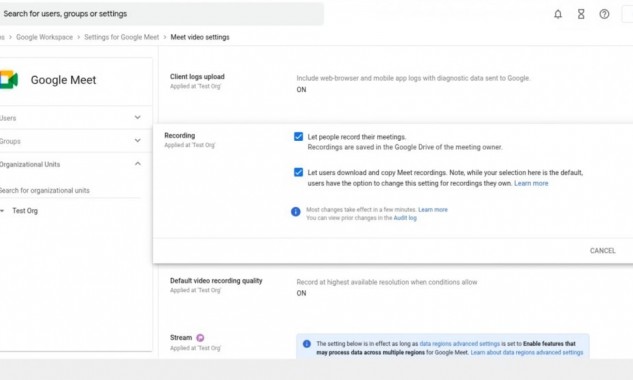Click the ON status under recording quality description
The width and height of the screenshot is (633, 380).
pos(301,293)
